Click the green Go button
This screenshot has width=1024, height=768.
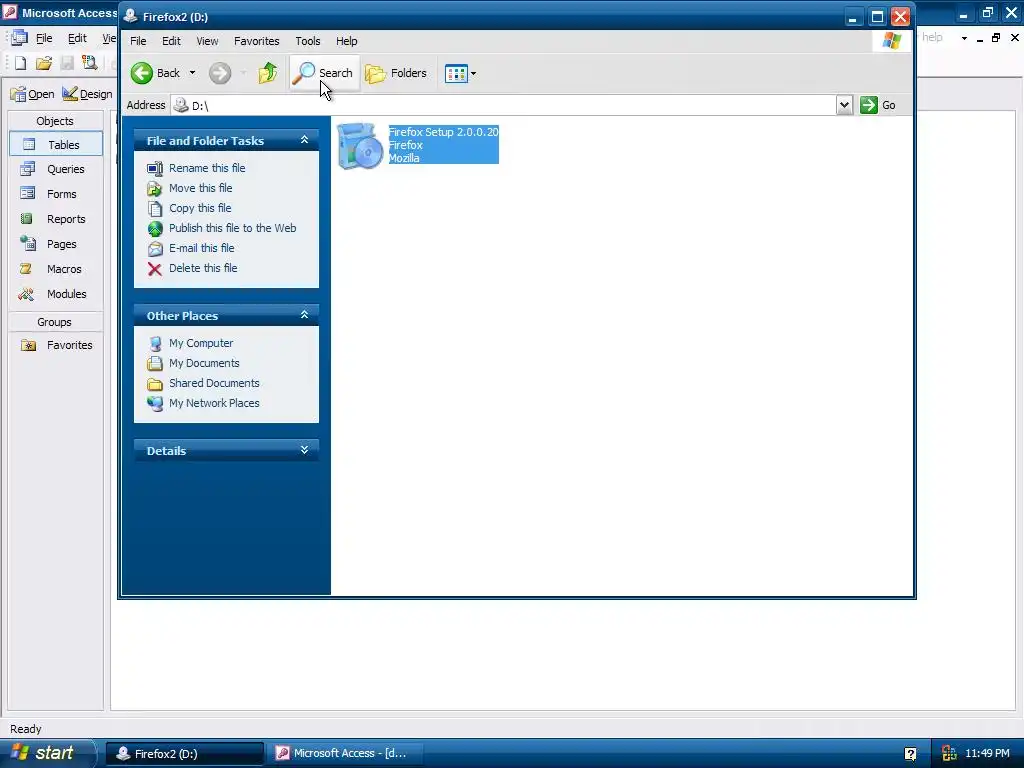coord(878,105)
